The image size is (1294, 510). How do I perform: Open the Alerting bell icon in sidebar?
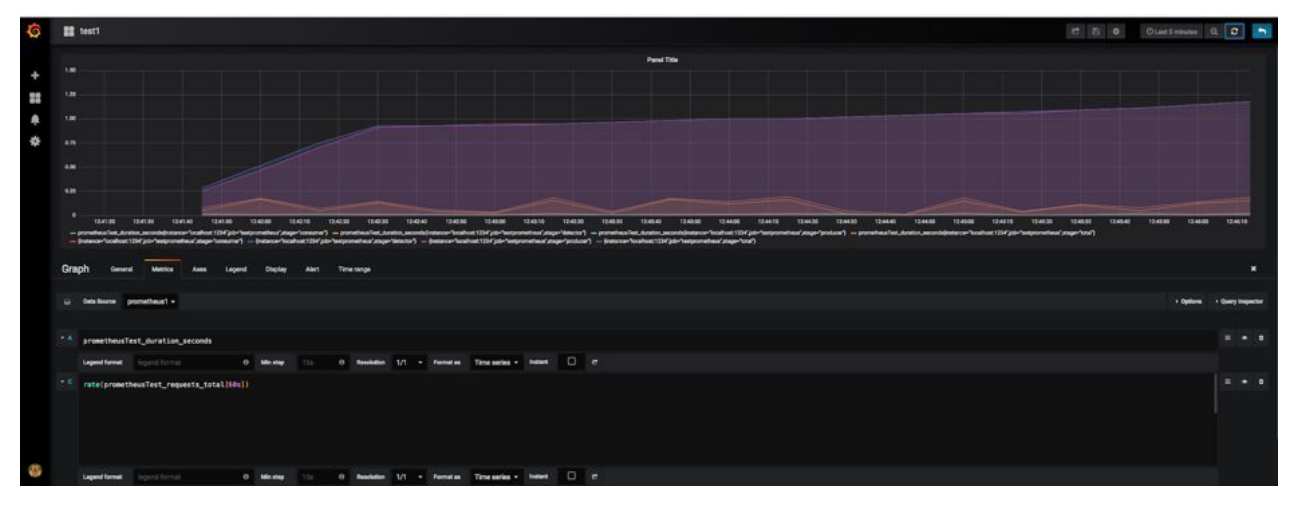pos(35,119)
